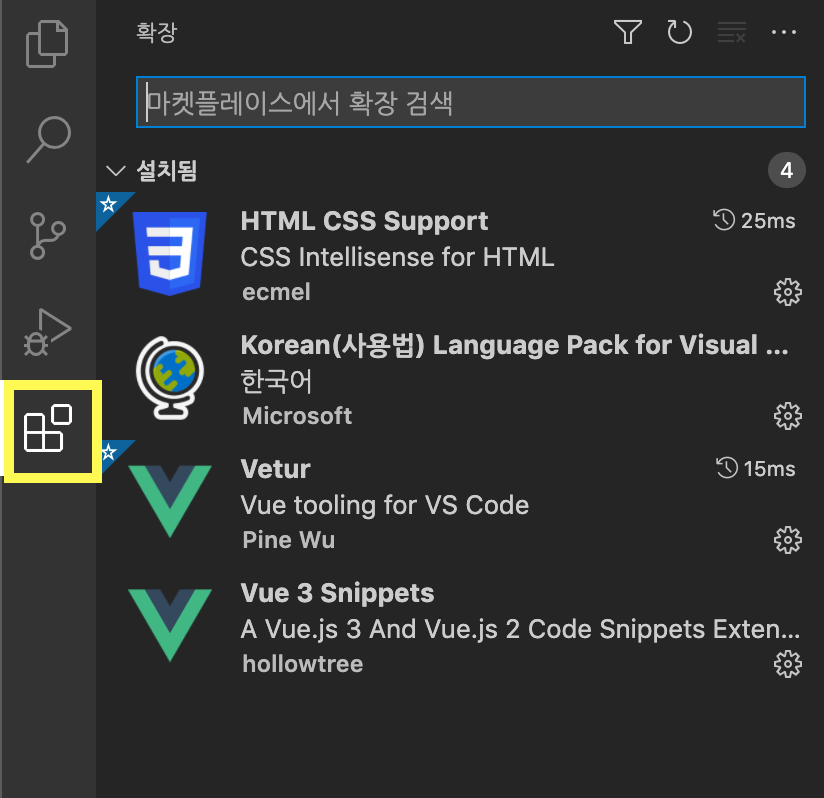Viewport: 824px width, 798px height.
Task: Click the refresh extensions icon
Action: (679, 32)
